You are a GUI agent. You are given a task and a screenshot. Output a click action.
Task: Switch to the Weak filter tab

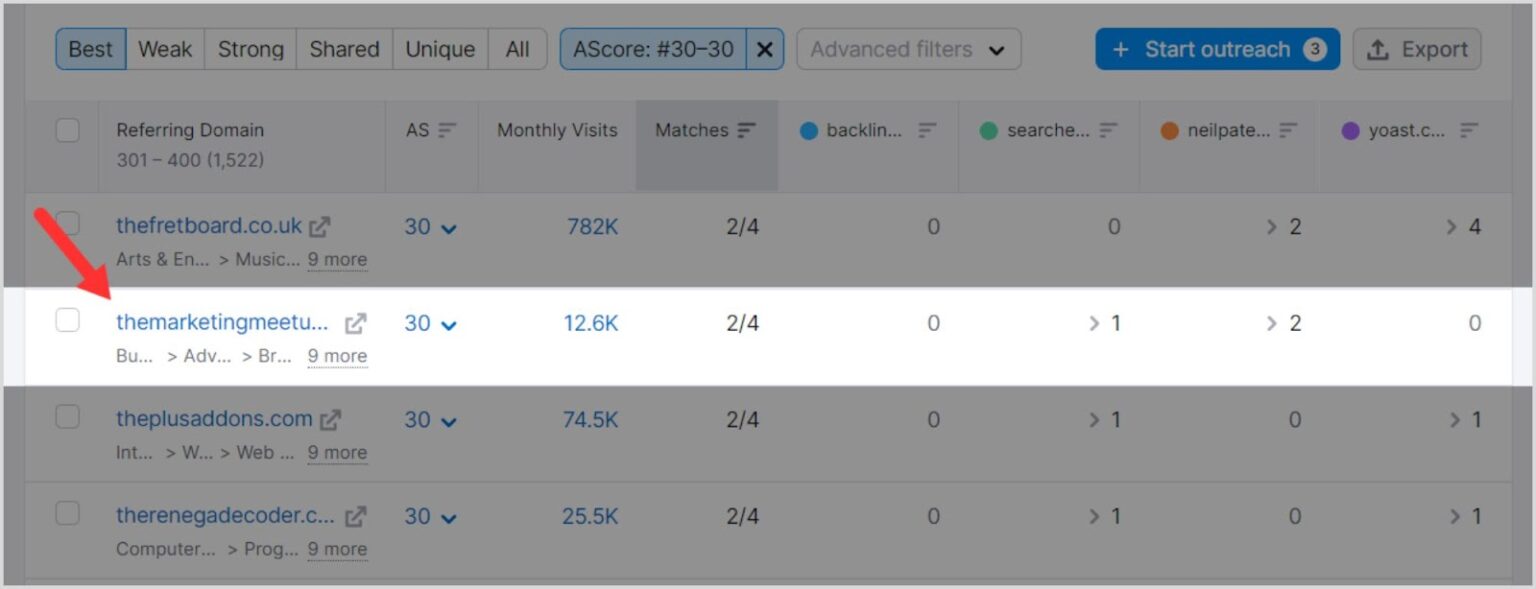click(x=164, y=48)
